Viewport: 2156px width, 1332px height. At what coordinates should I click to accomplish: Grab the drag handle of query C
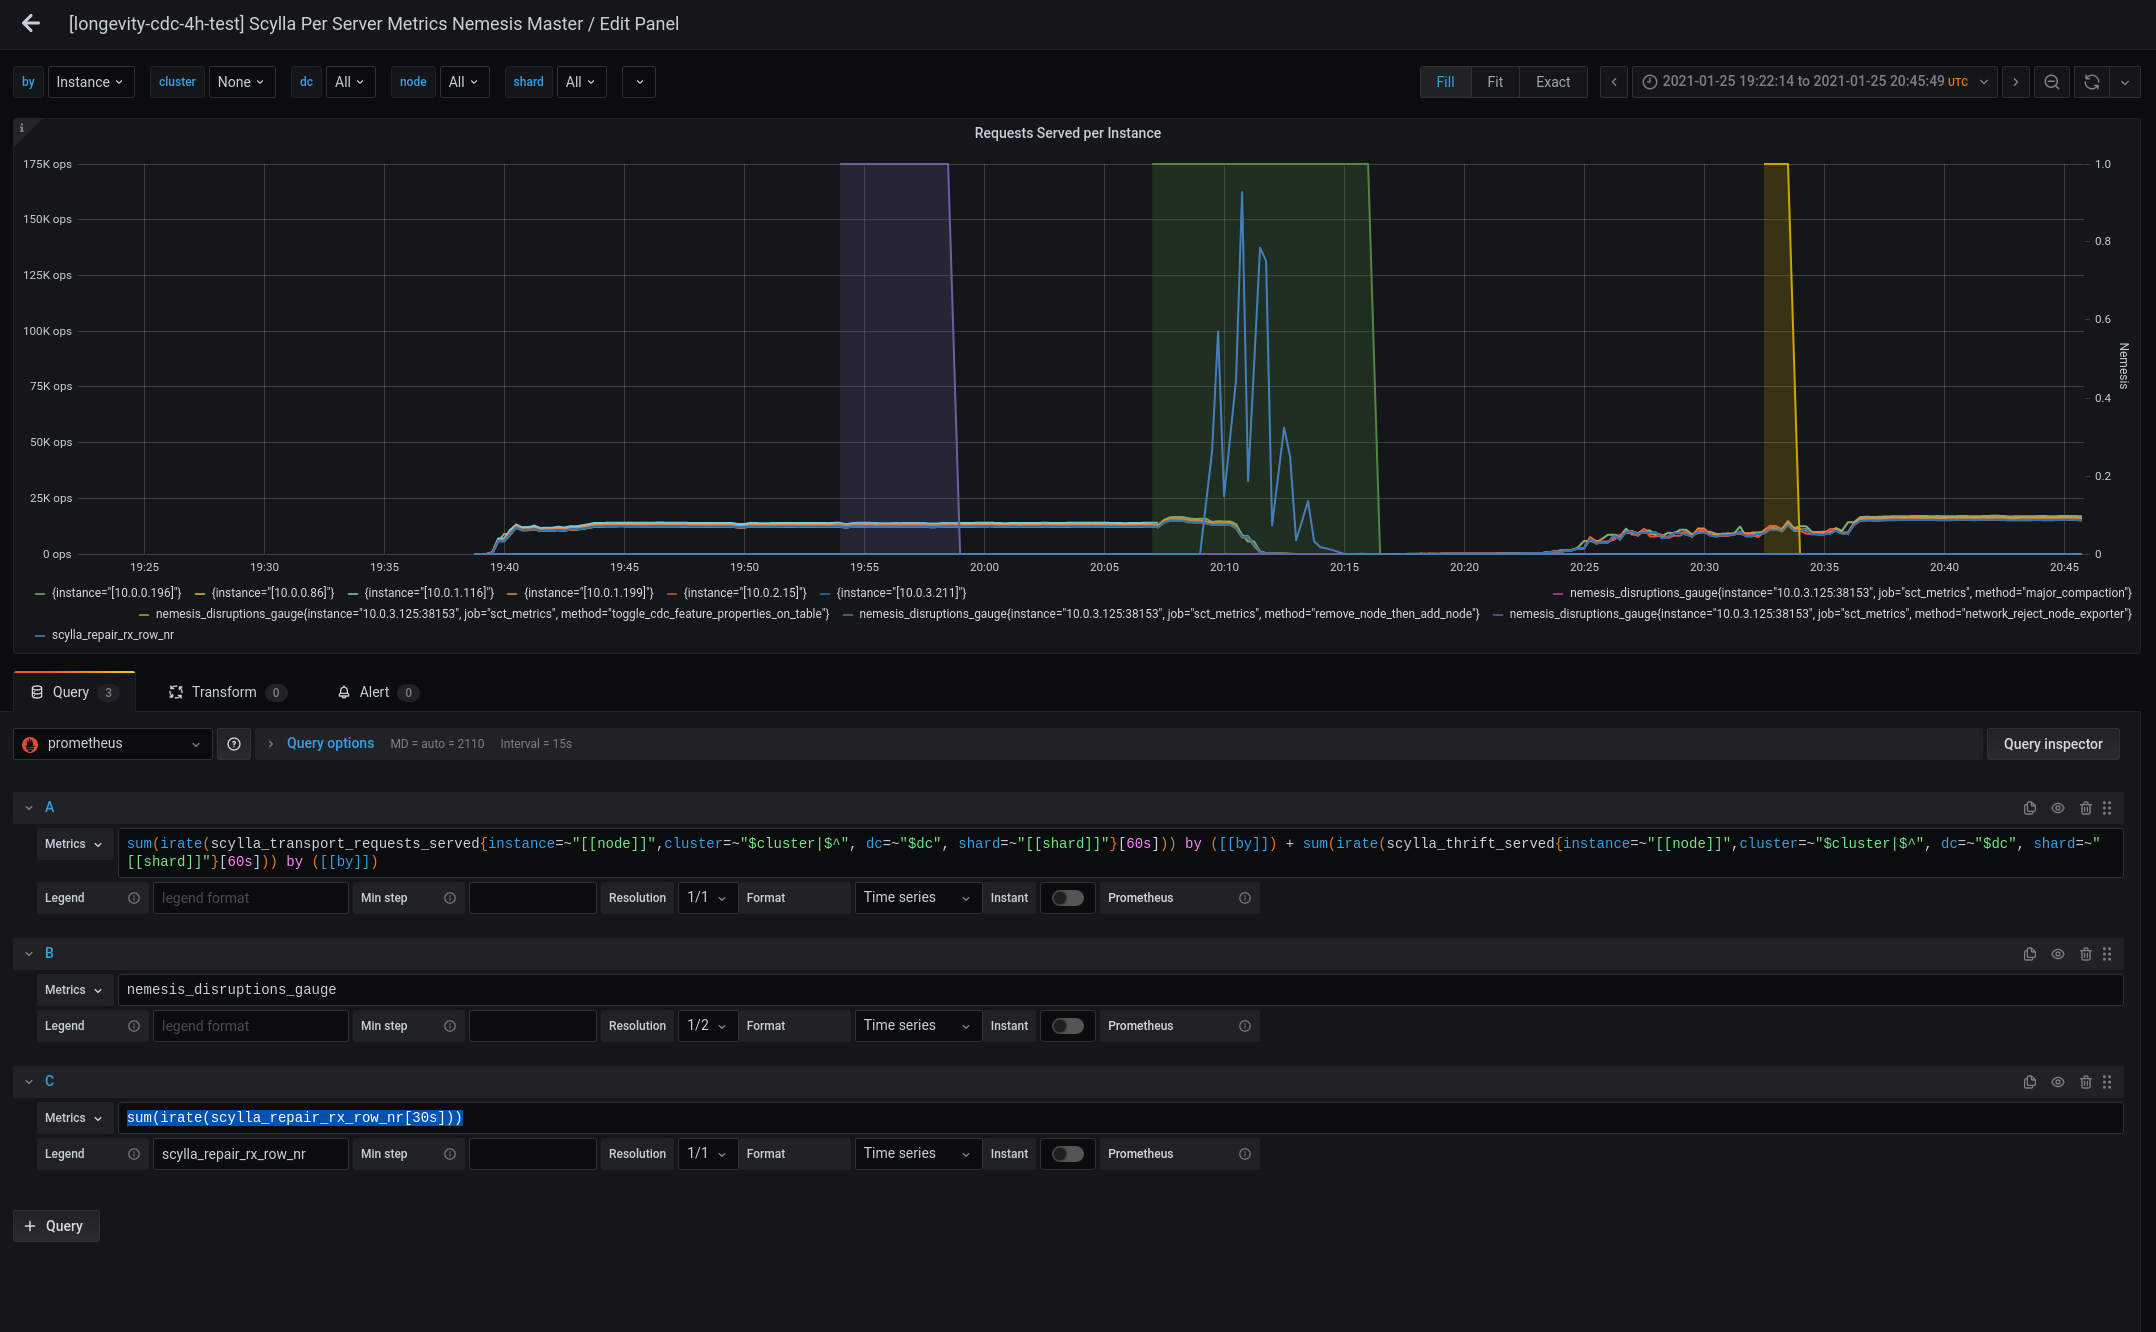pos(2107,1082)
